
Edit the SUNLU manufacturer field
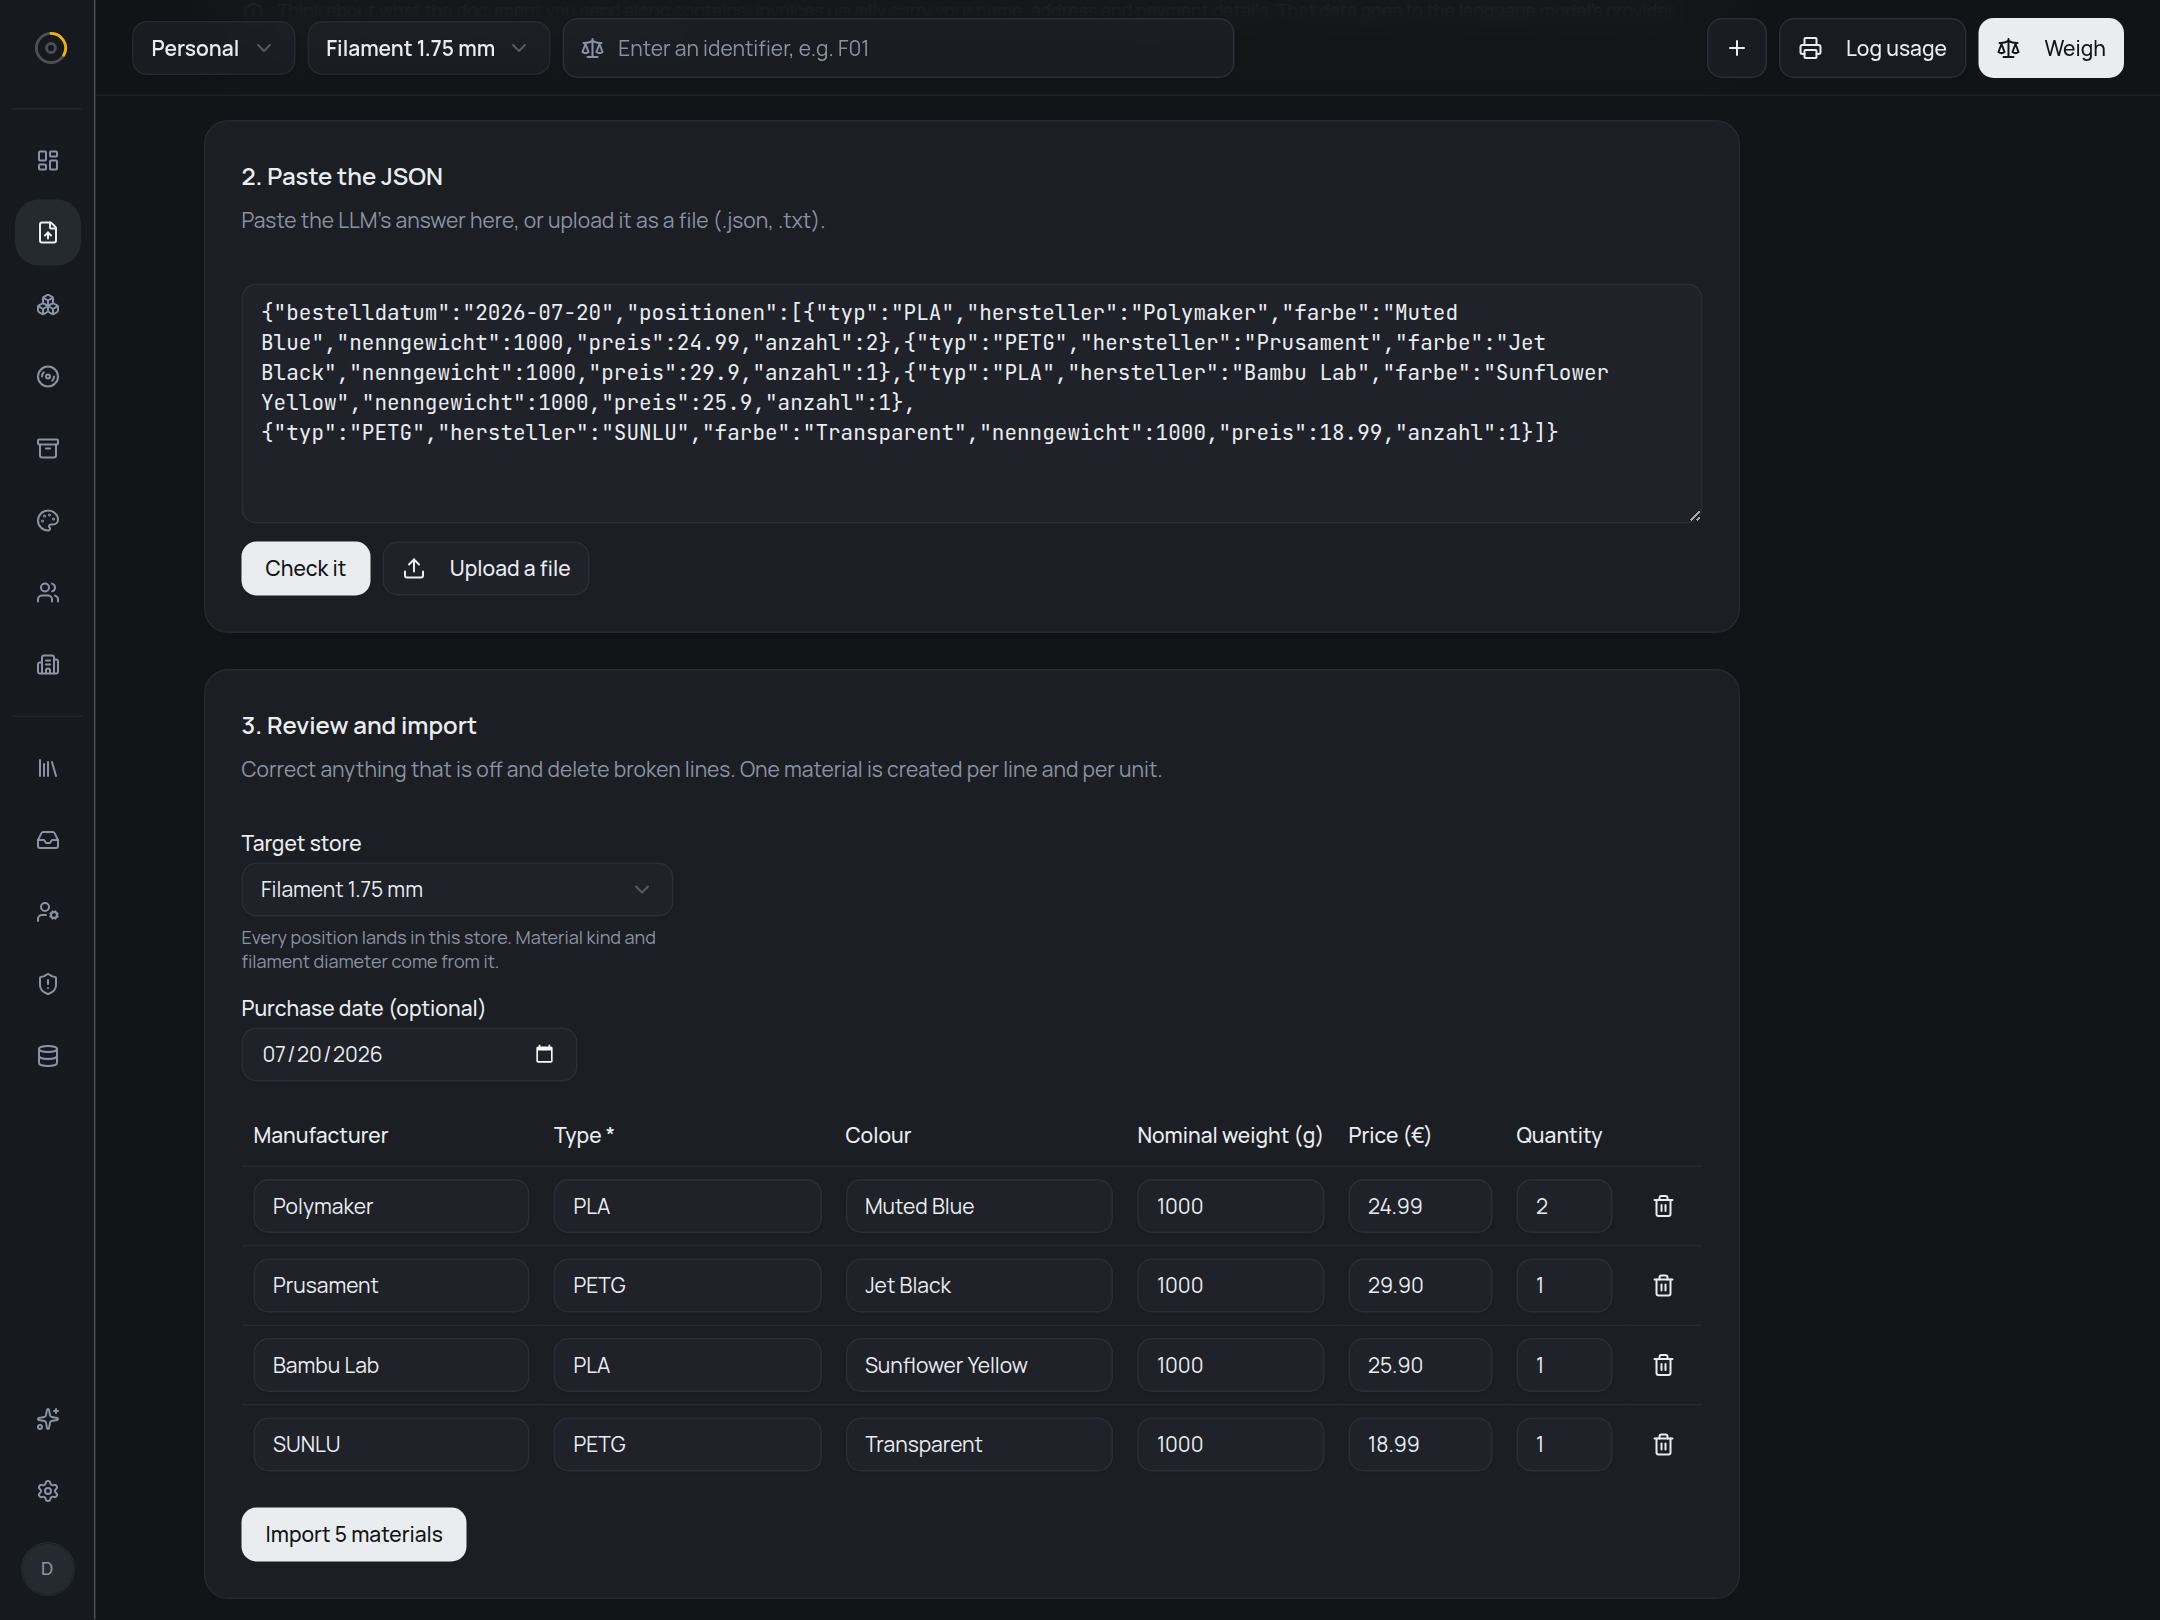point(391,1445)
